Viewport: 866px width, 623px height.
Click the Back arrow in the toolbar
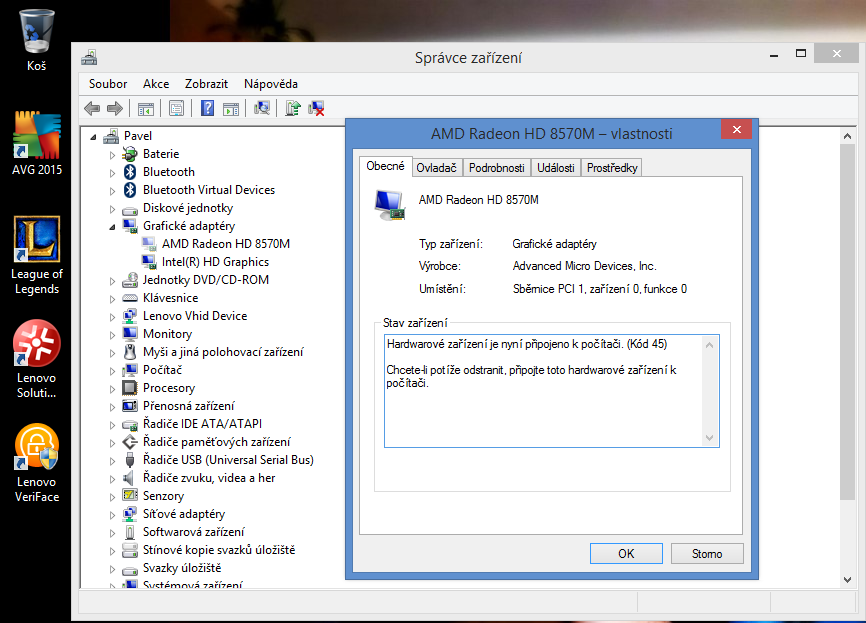coord(92,108)
